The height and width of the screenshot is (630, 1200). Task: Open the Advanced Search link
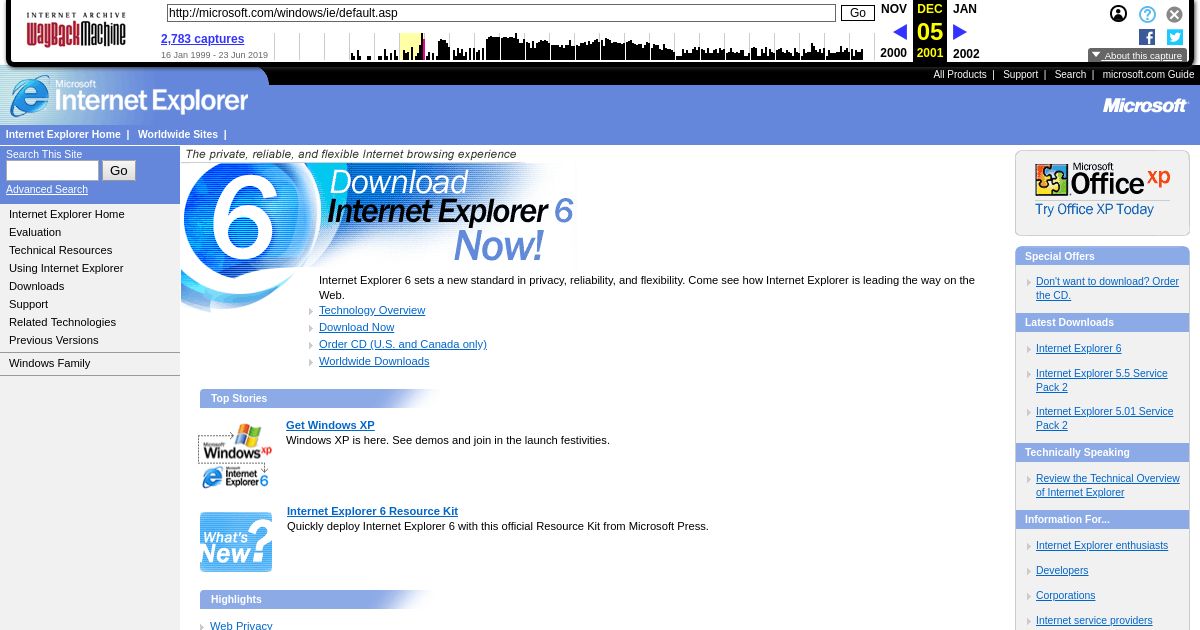[47, 190]
